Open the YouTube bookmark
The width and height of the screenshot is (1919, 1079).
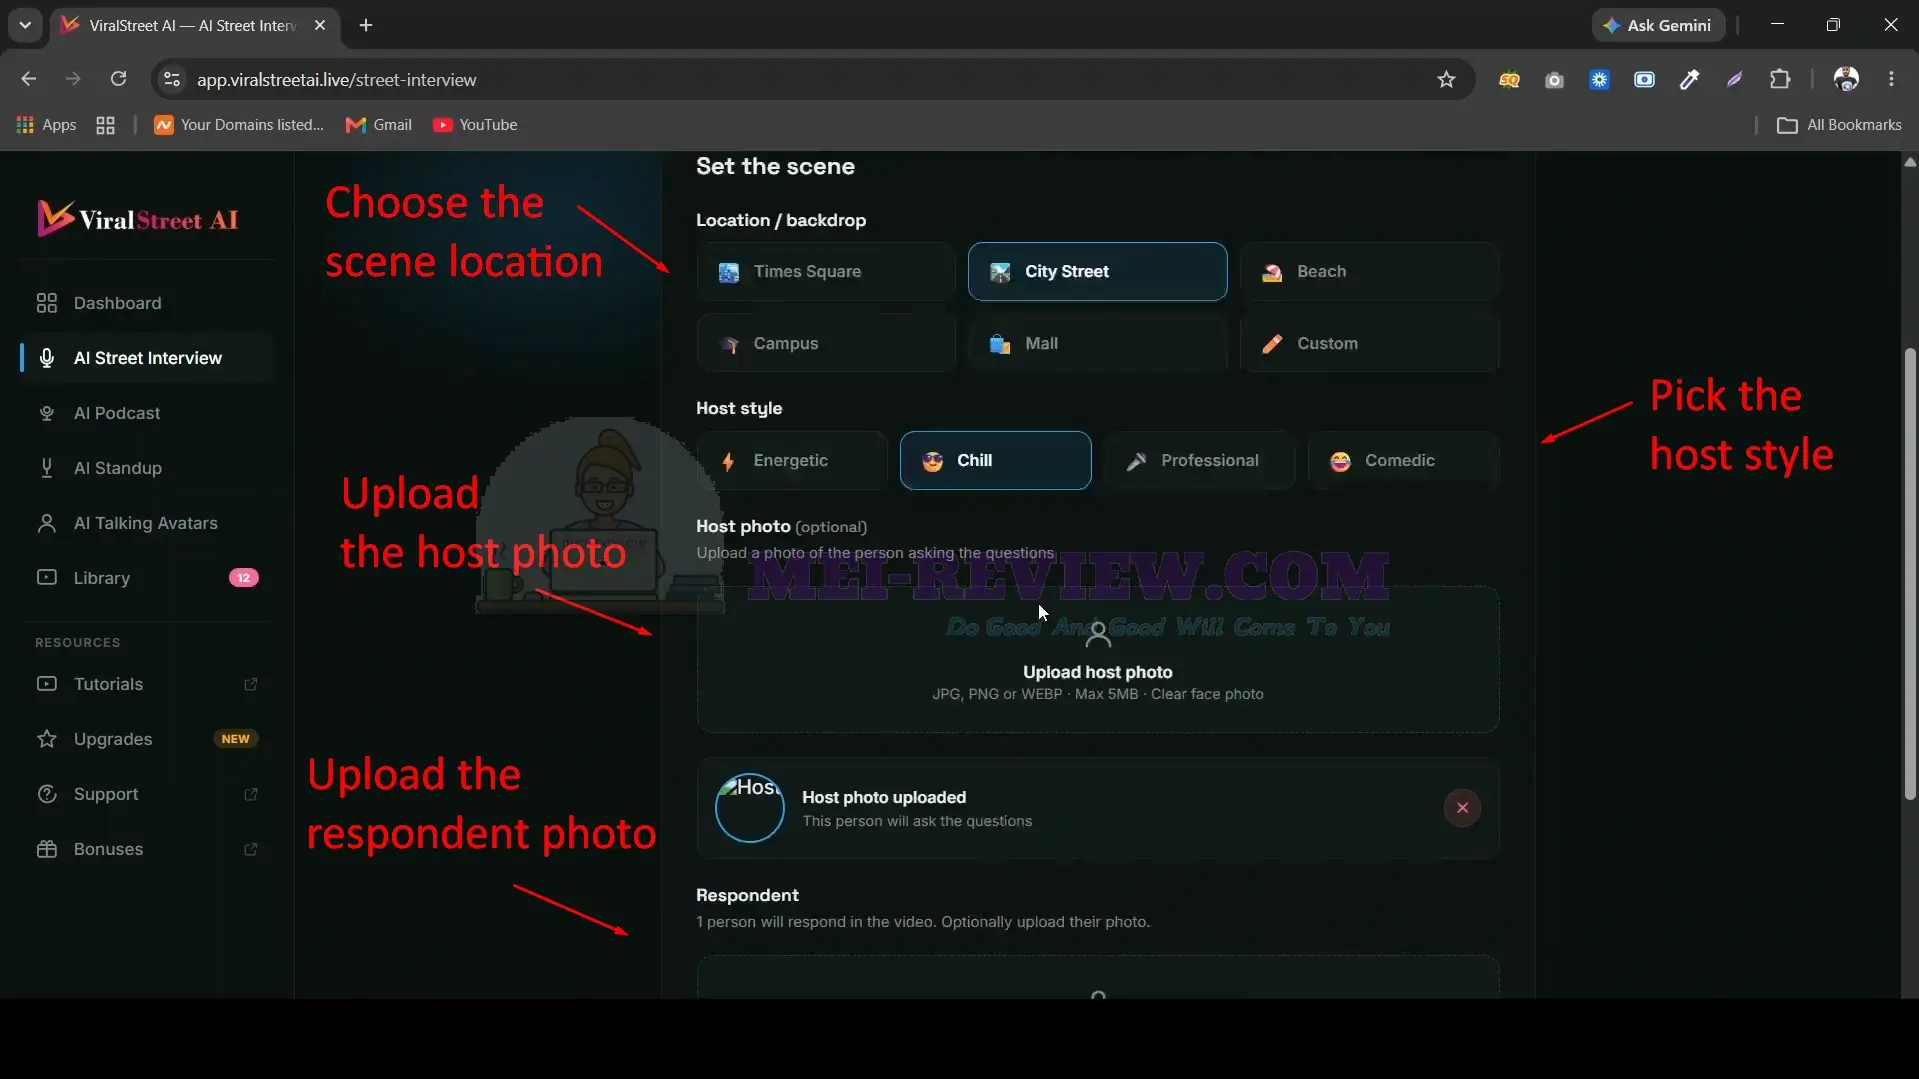(475, 125)
